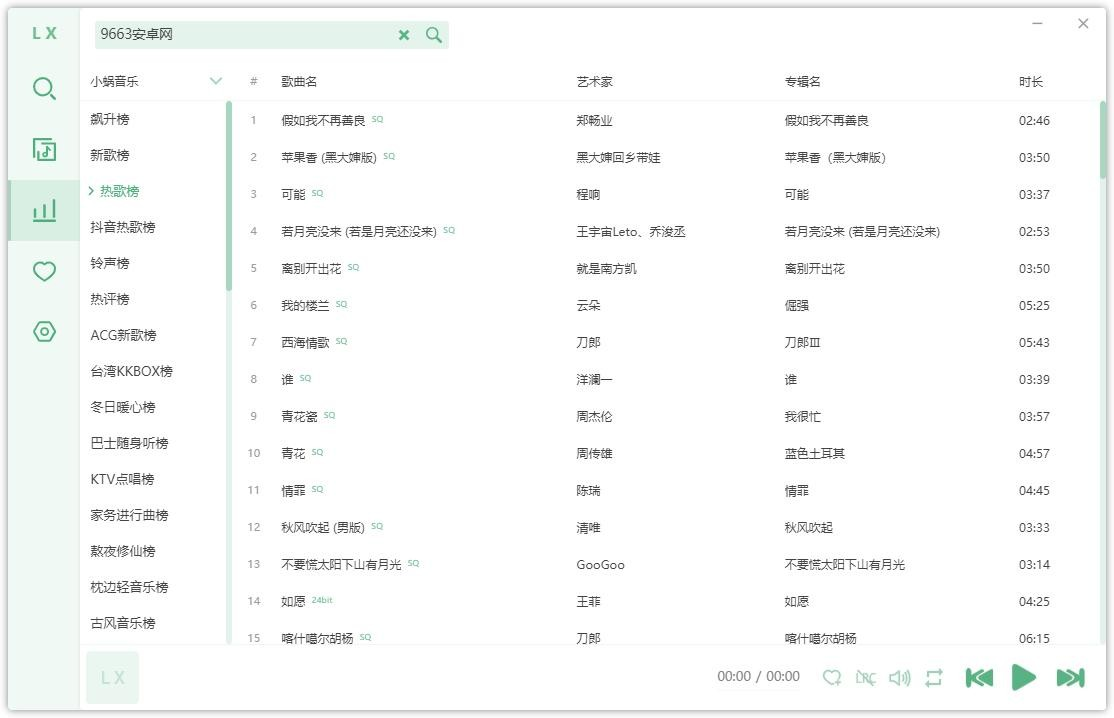
Task: Collapse the 热歌榜 chart chevron
Action: click(x=89, y=191)
